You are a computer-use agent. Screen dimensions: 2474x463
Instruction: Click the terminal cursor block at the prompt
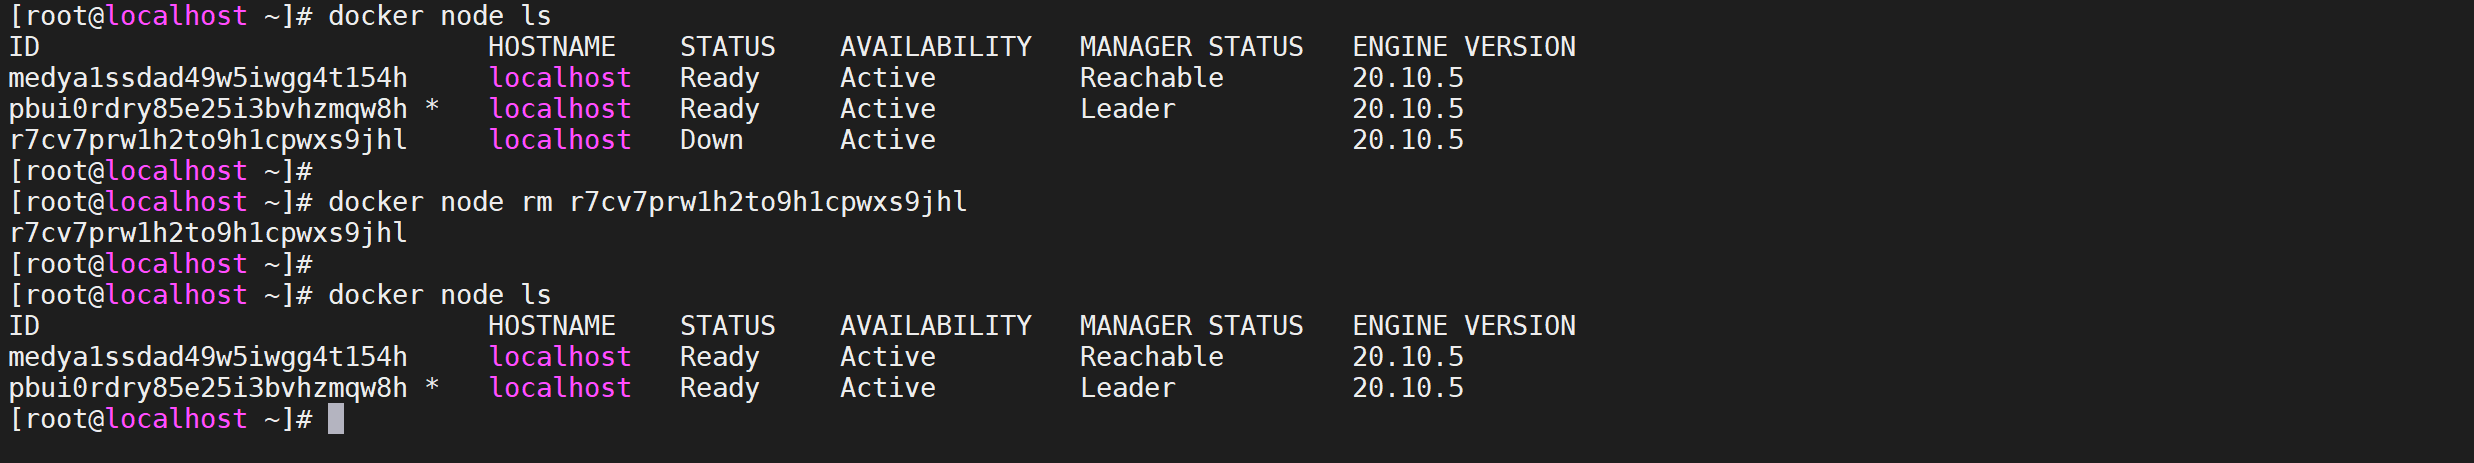click(x=336, y=419)
